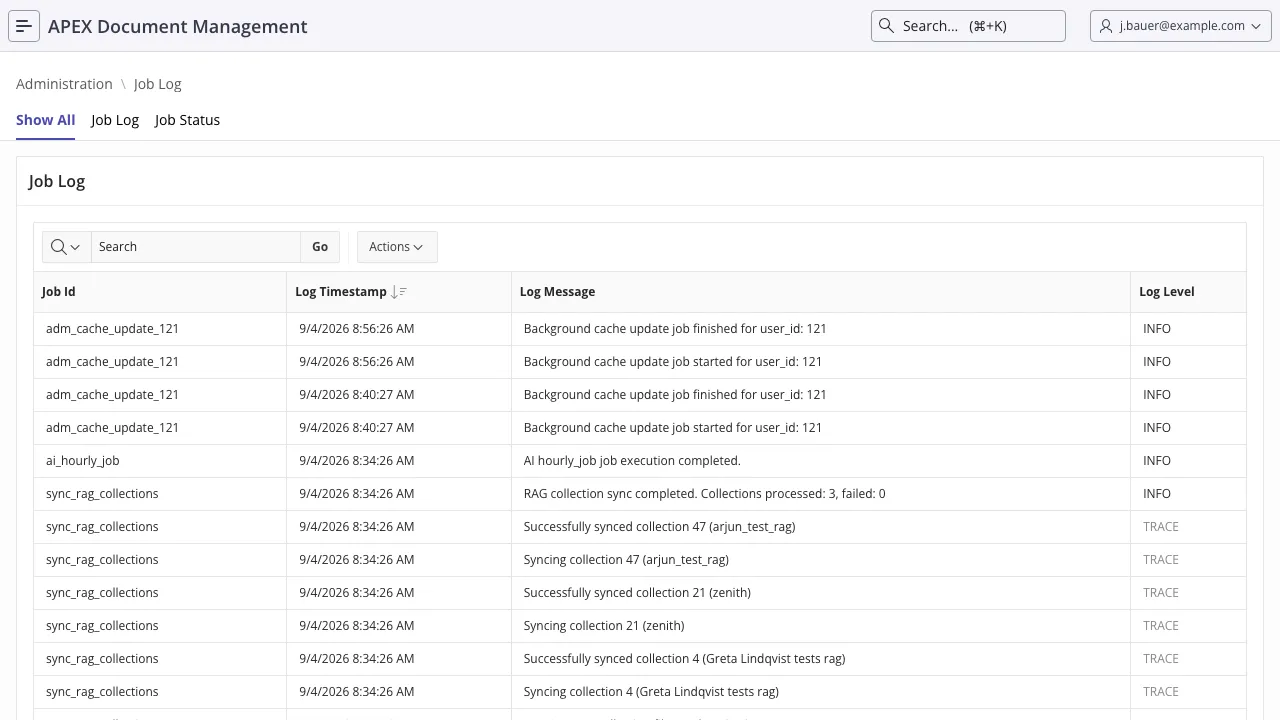
Task: Switch to the Job Status tab
Action: click(187, 120)
